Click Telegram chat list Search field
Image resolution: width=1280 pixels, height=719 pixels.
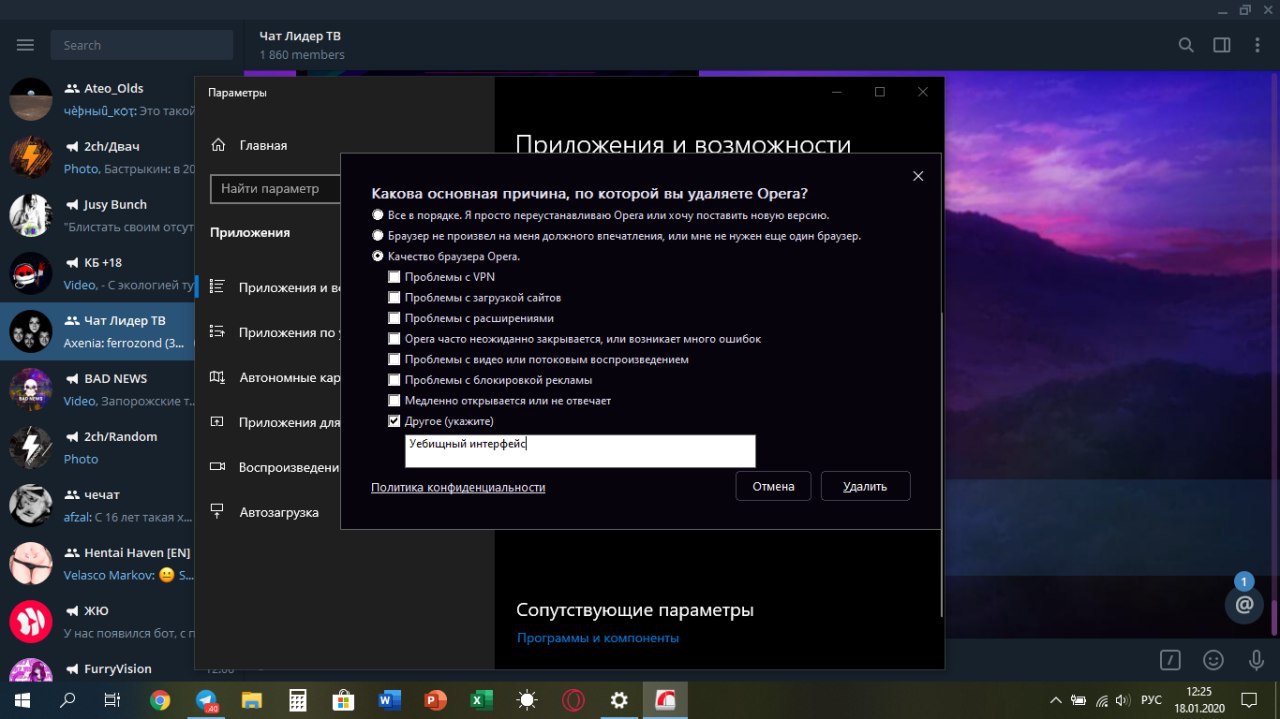(x=141, y=45)
